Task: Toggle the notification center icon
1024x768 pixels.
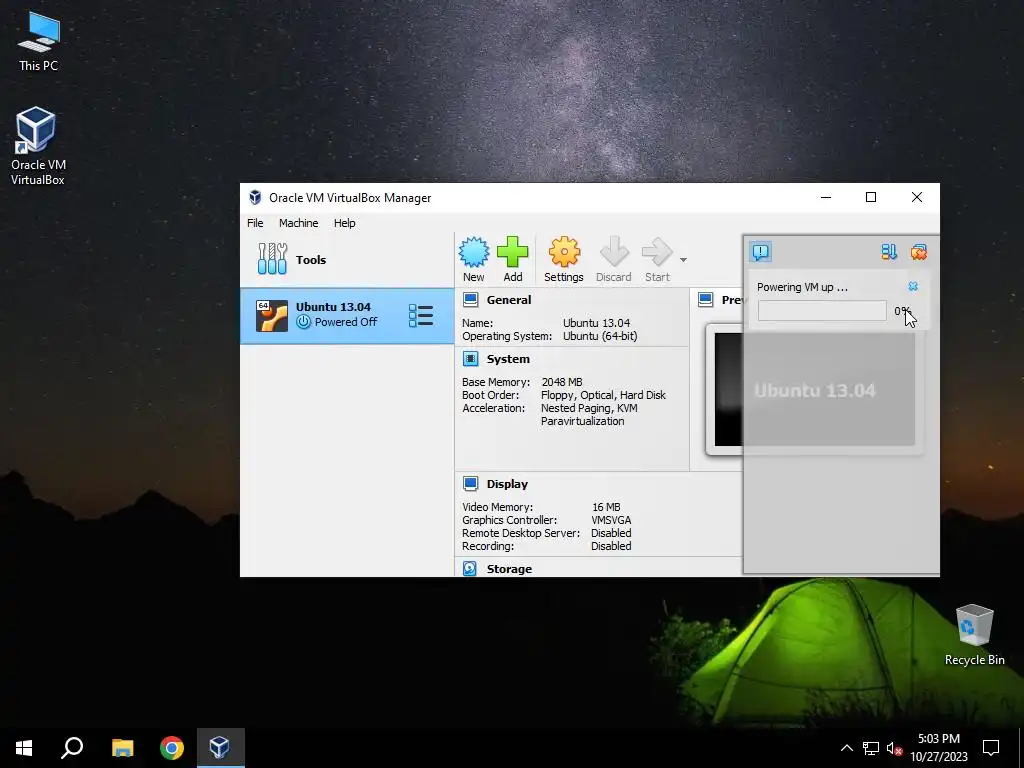Action: [x=761, y=252]
